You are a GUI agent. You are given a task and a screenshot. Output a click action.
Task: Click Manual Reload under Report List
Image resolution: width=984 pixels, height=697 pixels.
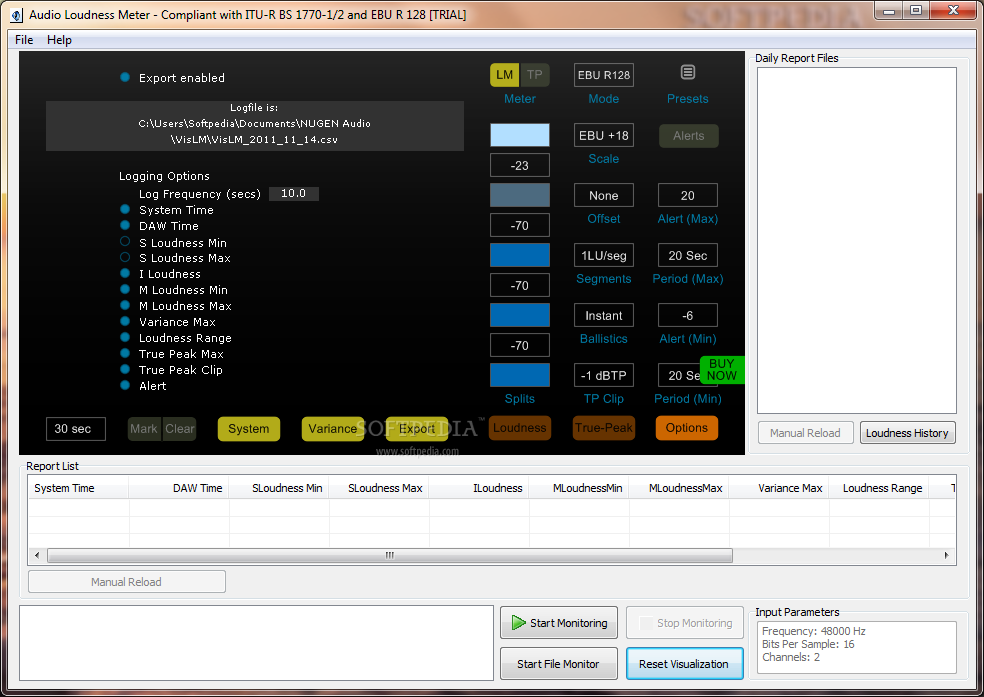pos(127,582)
